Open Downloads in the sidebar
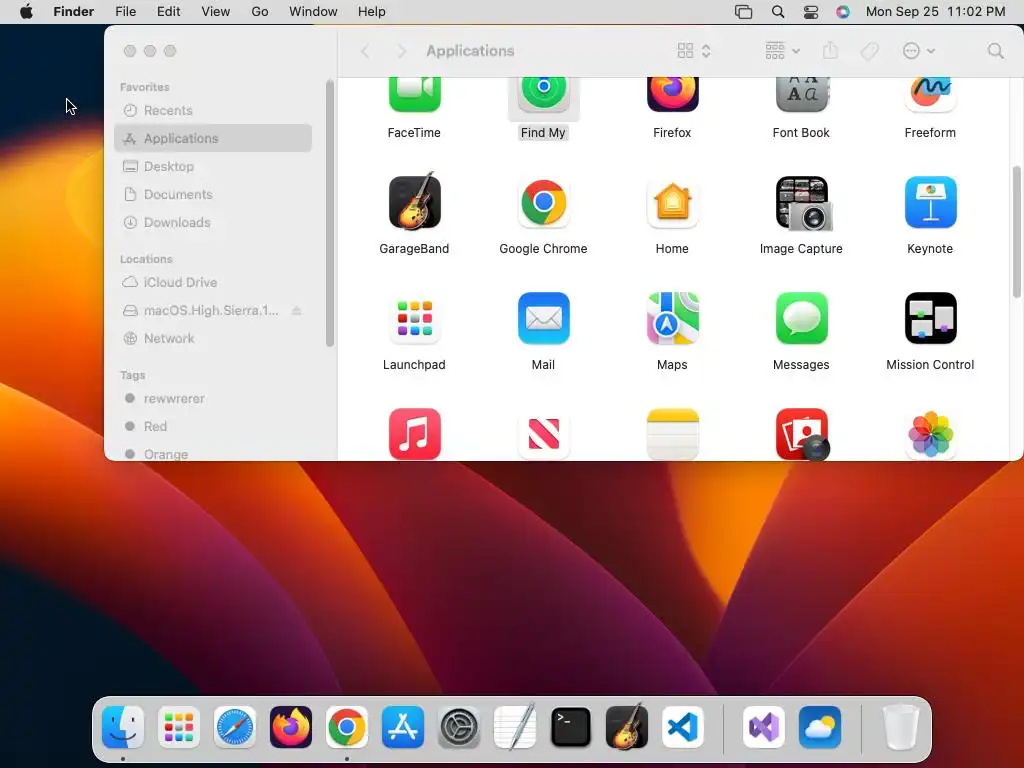The height and width of the screenshot is (768, 1024). point(213,223)
